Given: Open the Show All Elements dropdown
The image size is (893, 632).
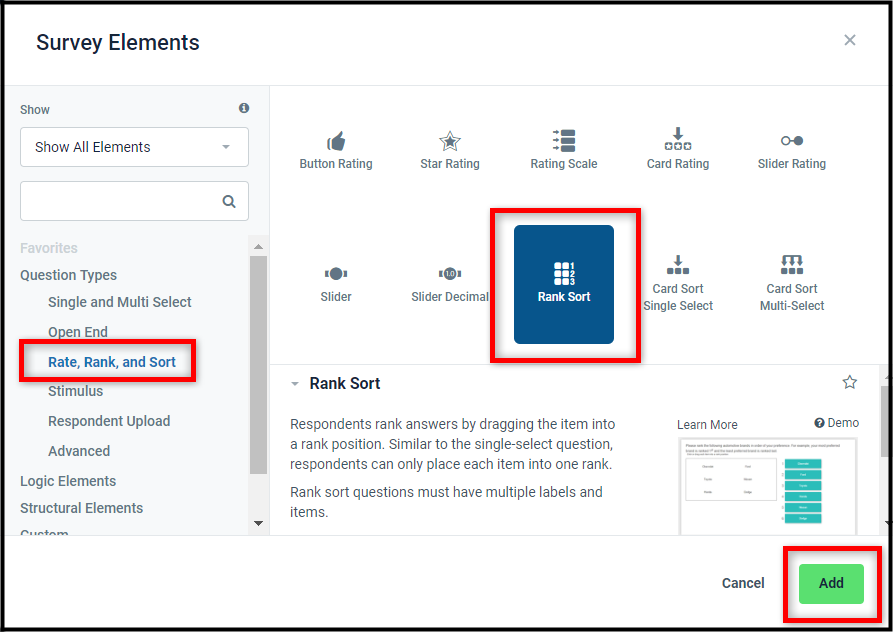Looking at the screenshot, I should (x=134, y=147).
